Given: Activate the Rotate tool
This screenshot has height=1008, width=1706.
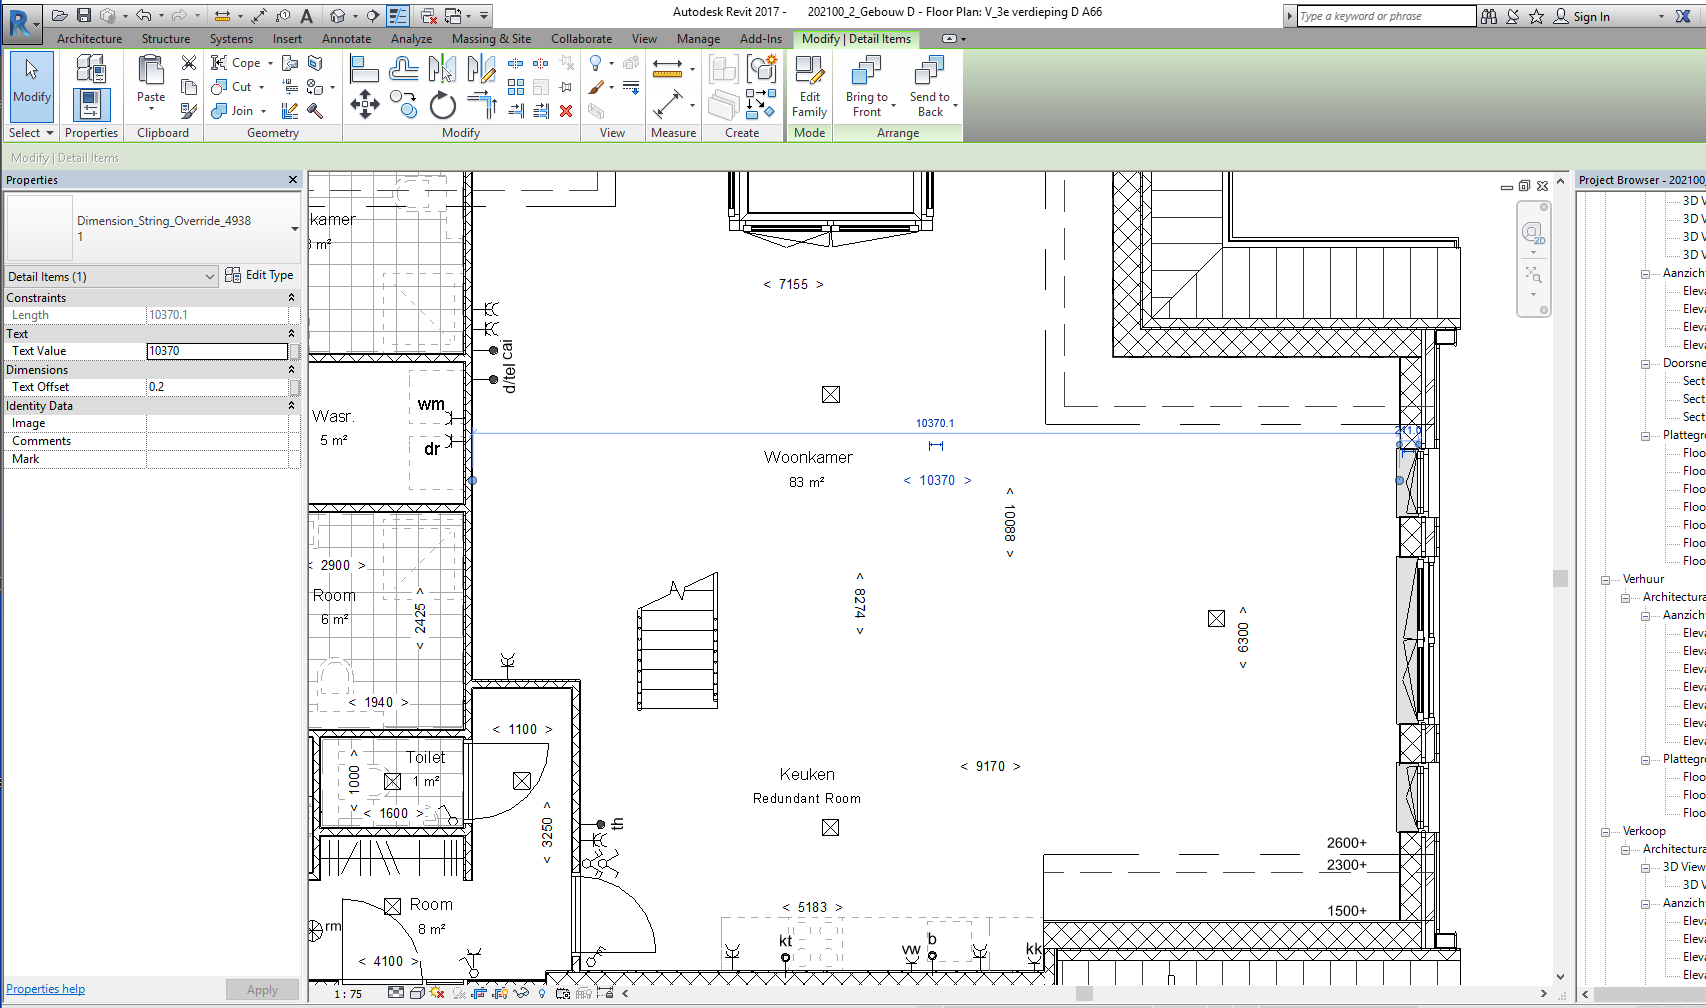Looking at the screenshot, I should click(x=442, y=105).
